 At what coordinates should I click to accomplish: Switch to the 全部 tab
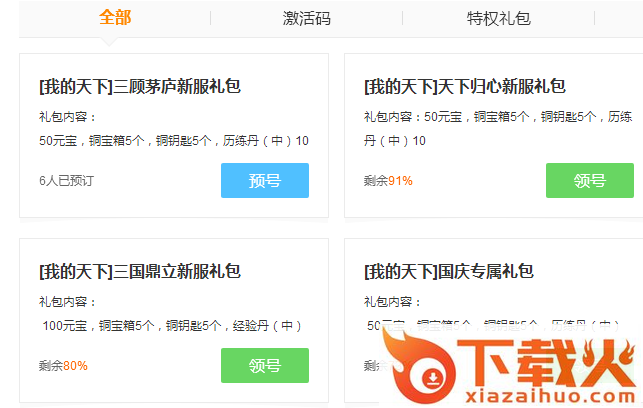pos(115,18)
